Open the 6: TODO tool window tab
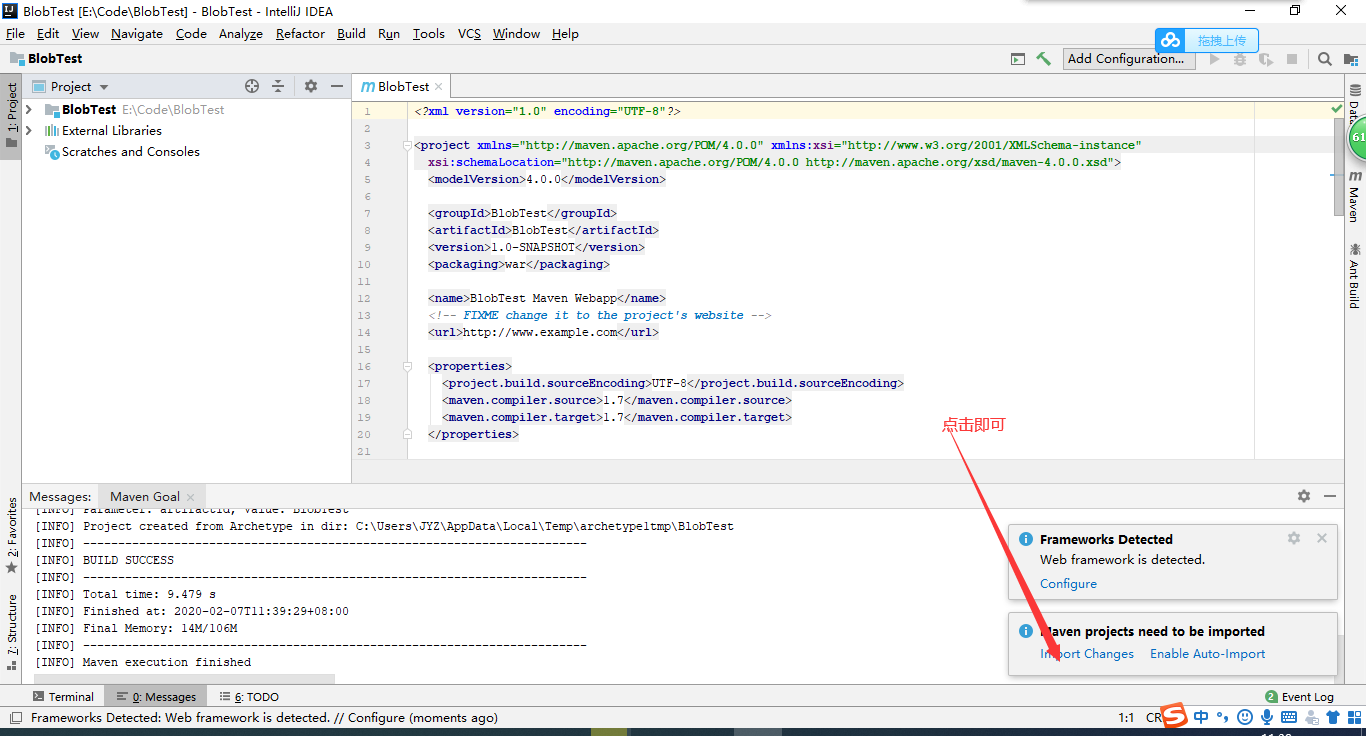Screen dimensions: 1366x736 pos(250,697)
